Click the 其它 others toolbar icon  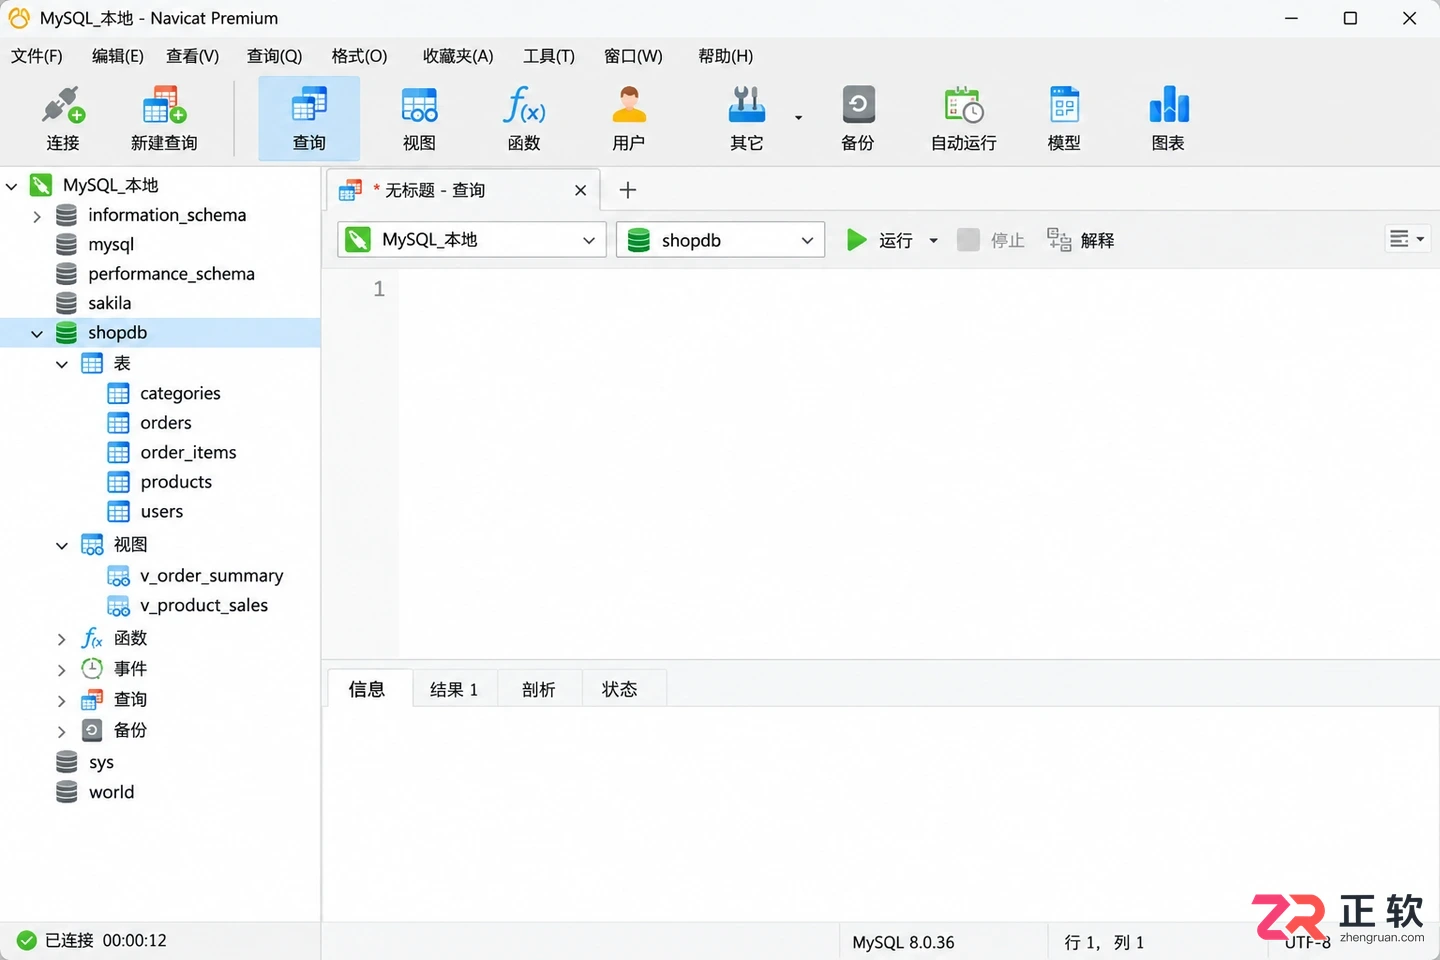[747, 104]
